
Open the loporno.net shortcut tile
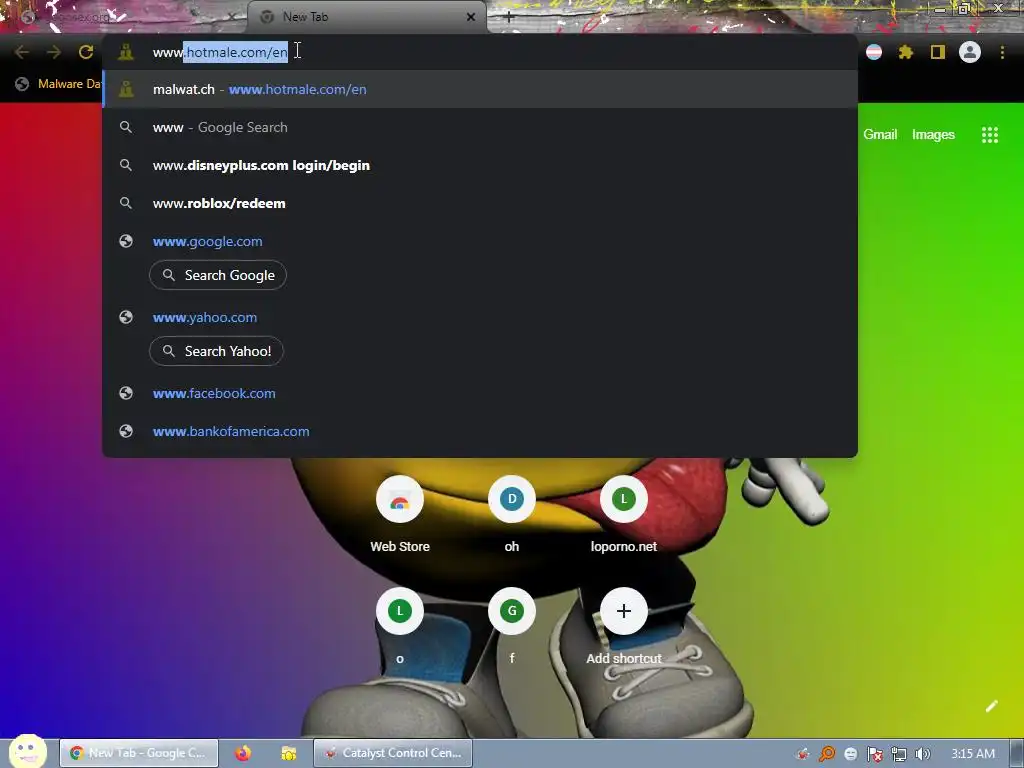click(624, 515)
